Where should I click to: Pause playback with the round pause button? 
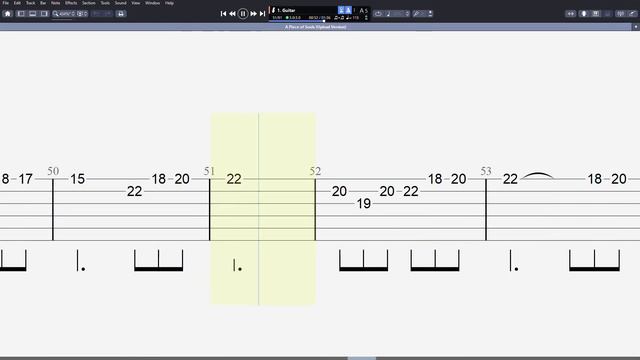pos(243,14)
